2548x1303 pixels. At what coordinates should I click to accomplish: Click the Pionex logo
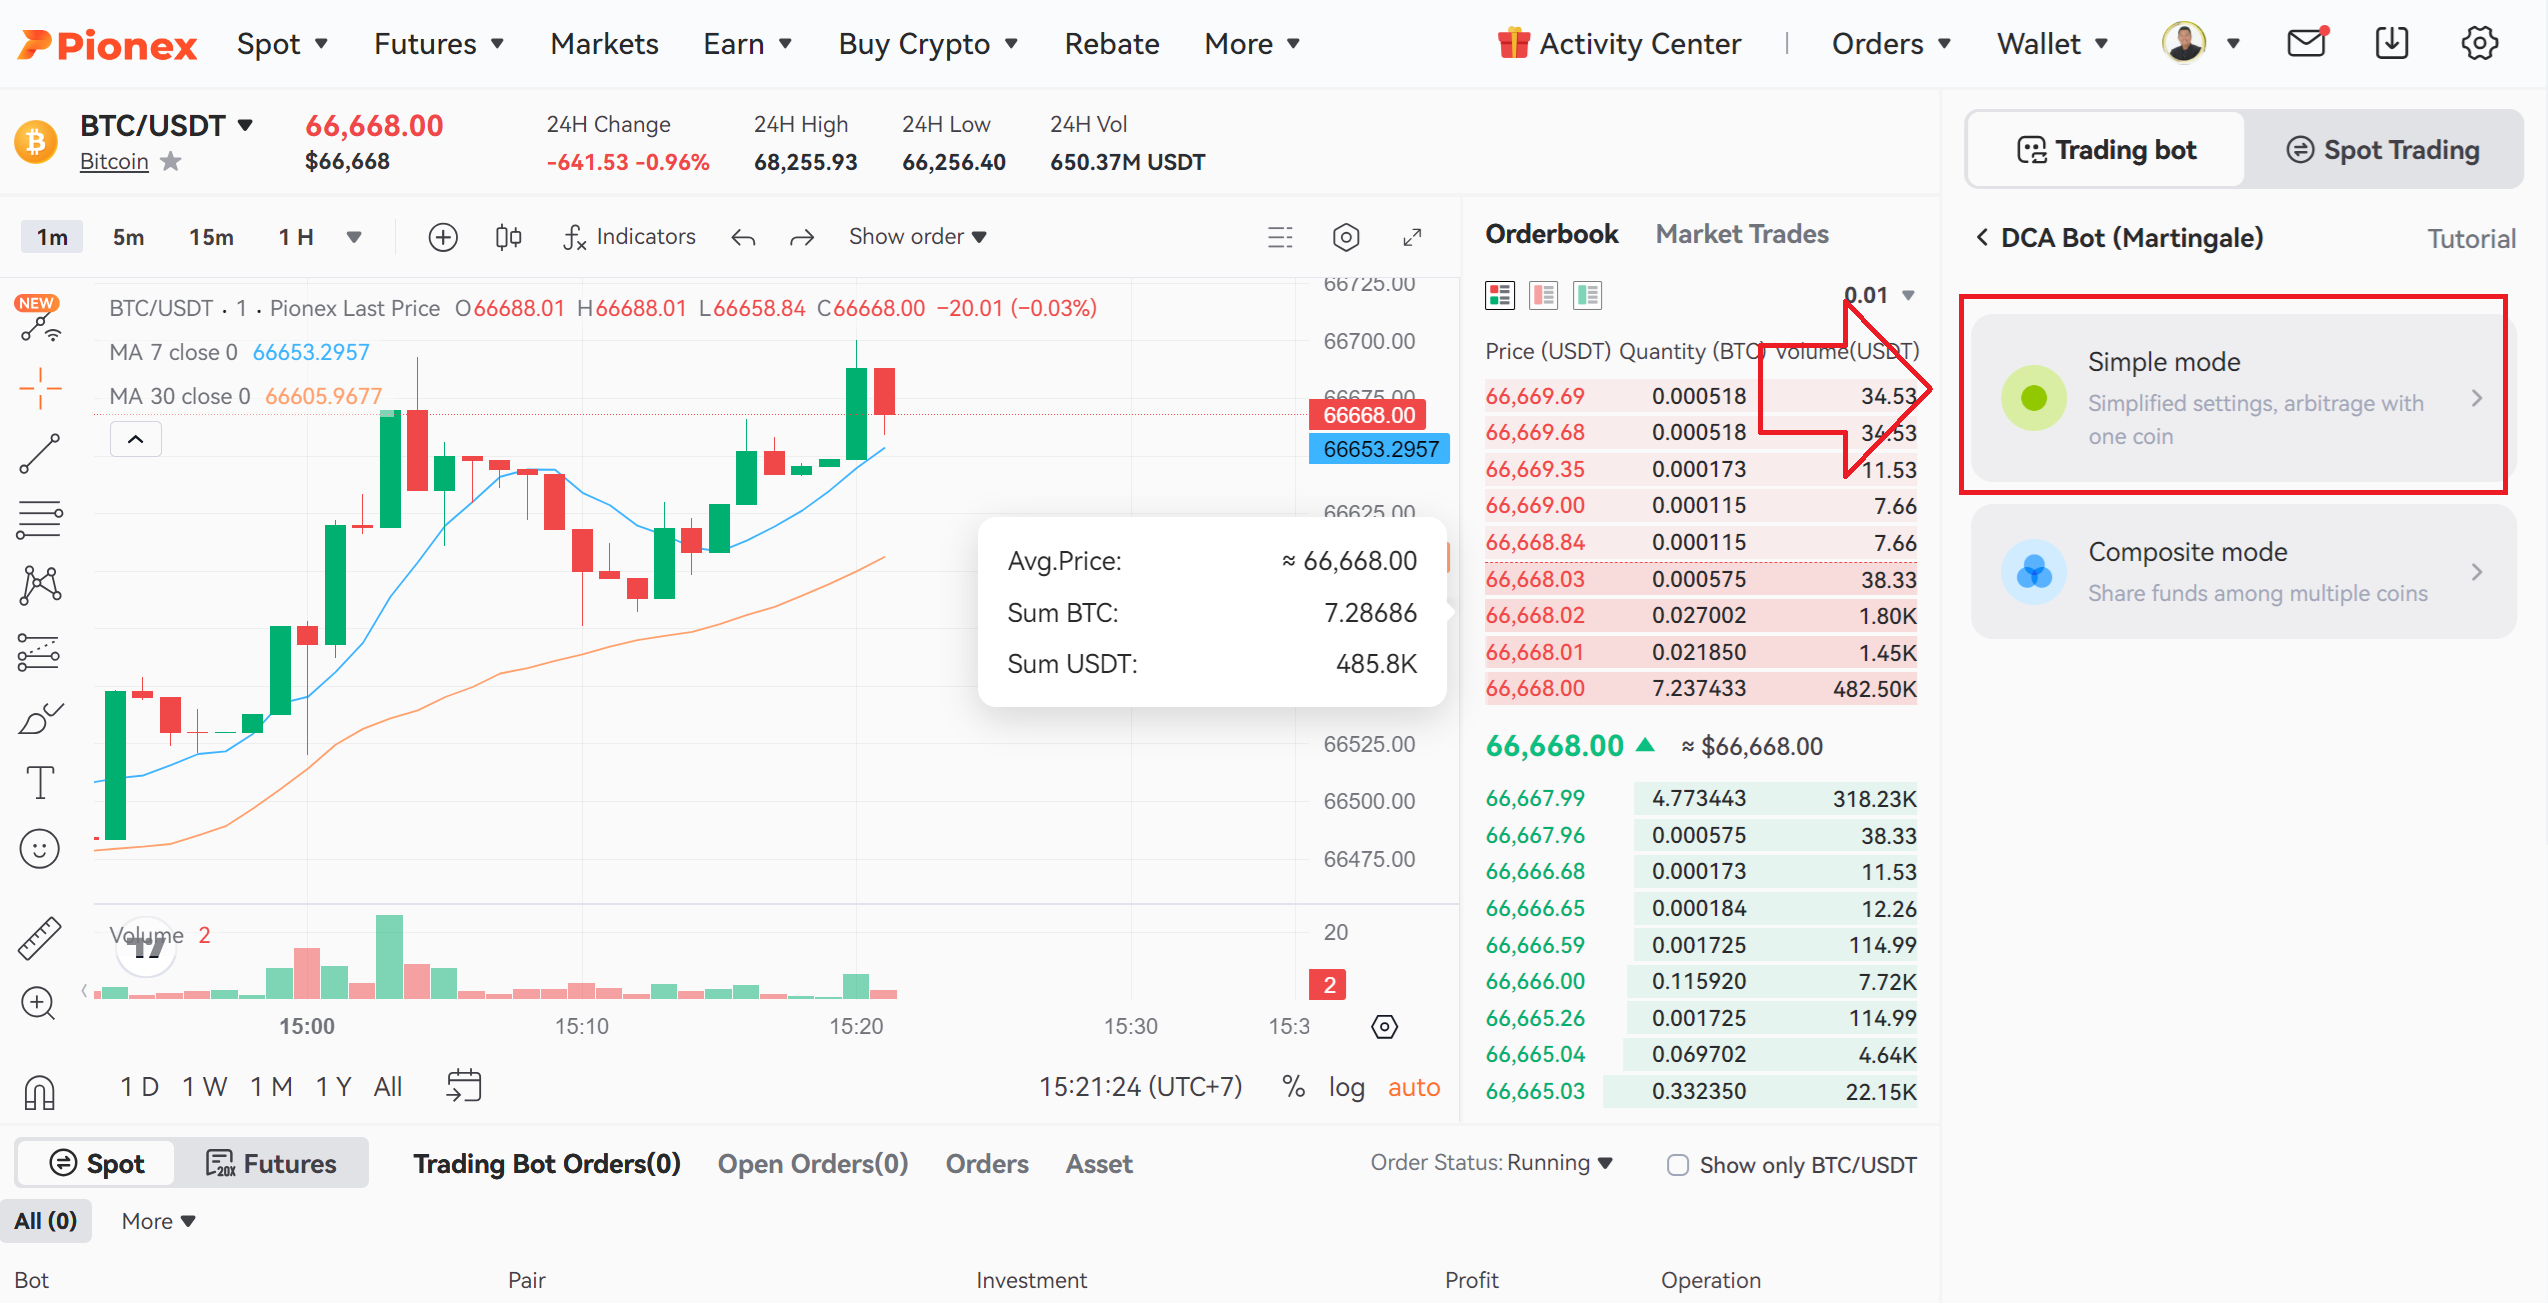click(108, 44)
